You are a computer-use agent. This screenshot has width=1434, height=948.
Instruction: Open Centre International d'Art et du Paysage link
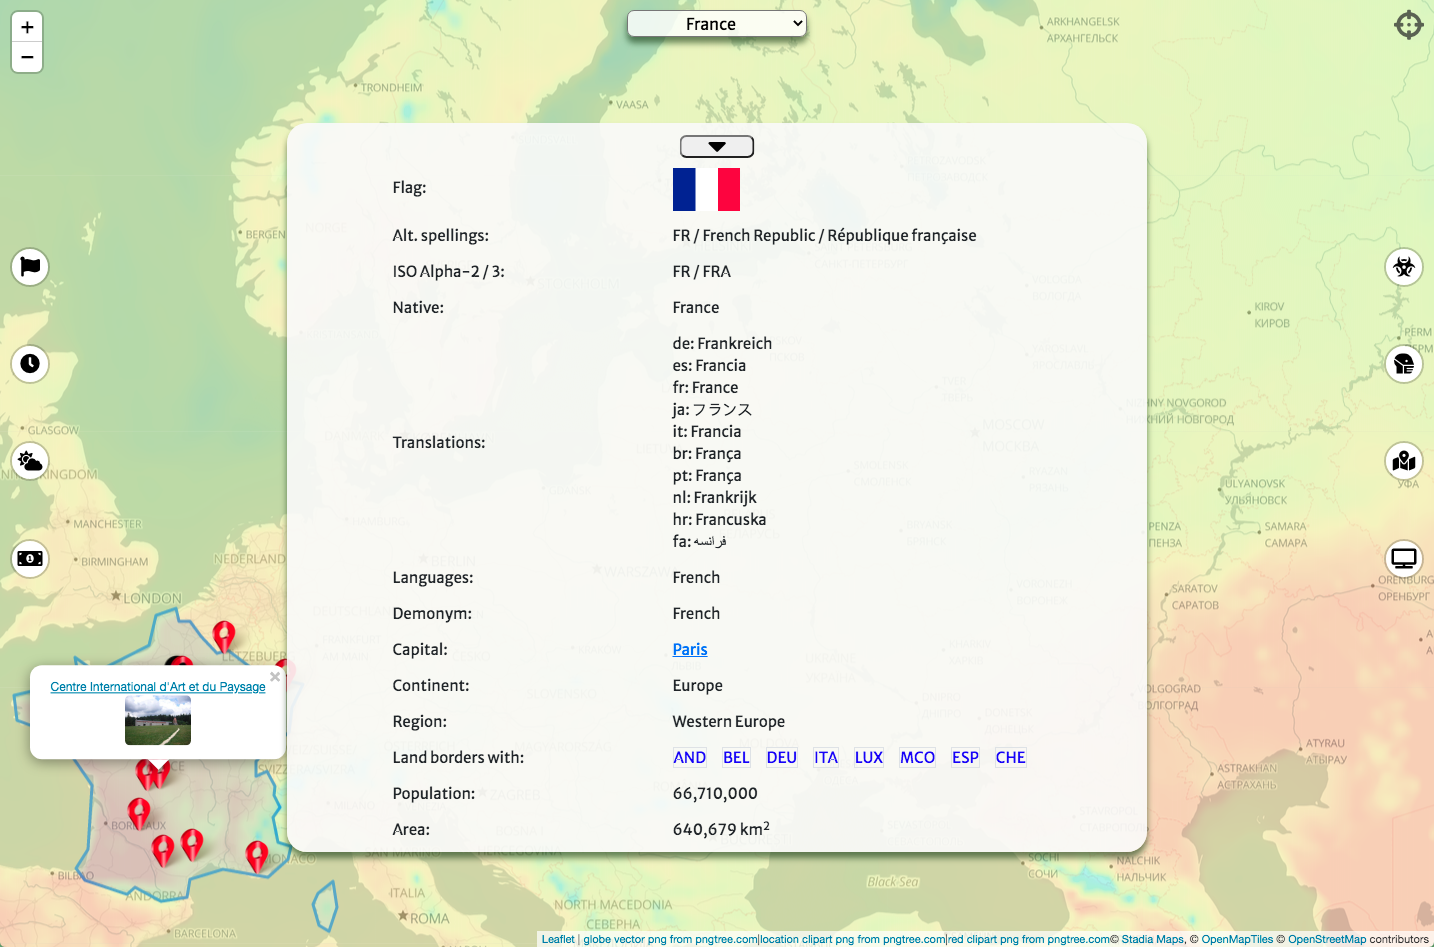158,687
